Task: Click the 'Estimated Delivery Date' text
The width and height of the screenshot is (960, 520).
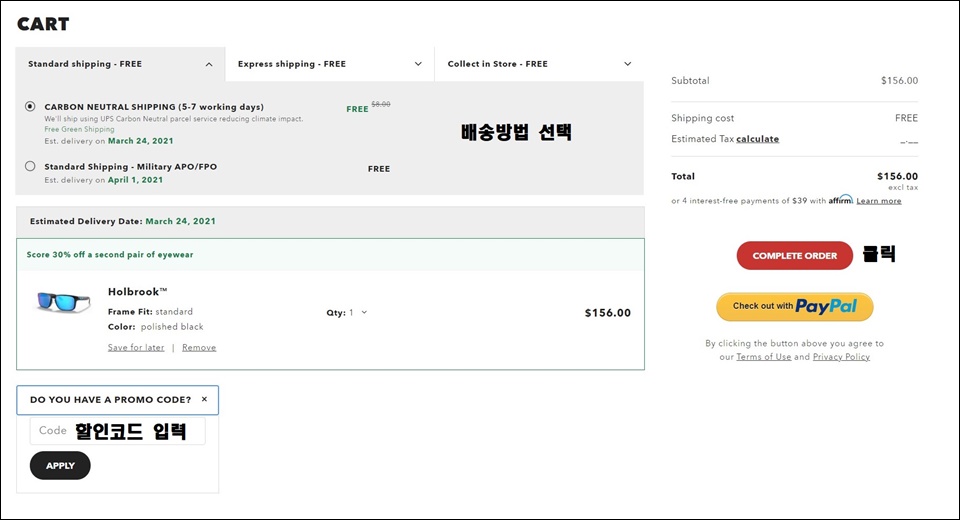Action: 122,221
